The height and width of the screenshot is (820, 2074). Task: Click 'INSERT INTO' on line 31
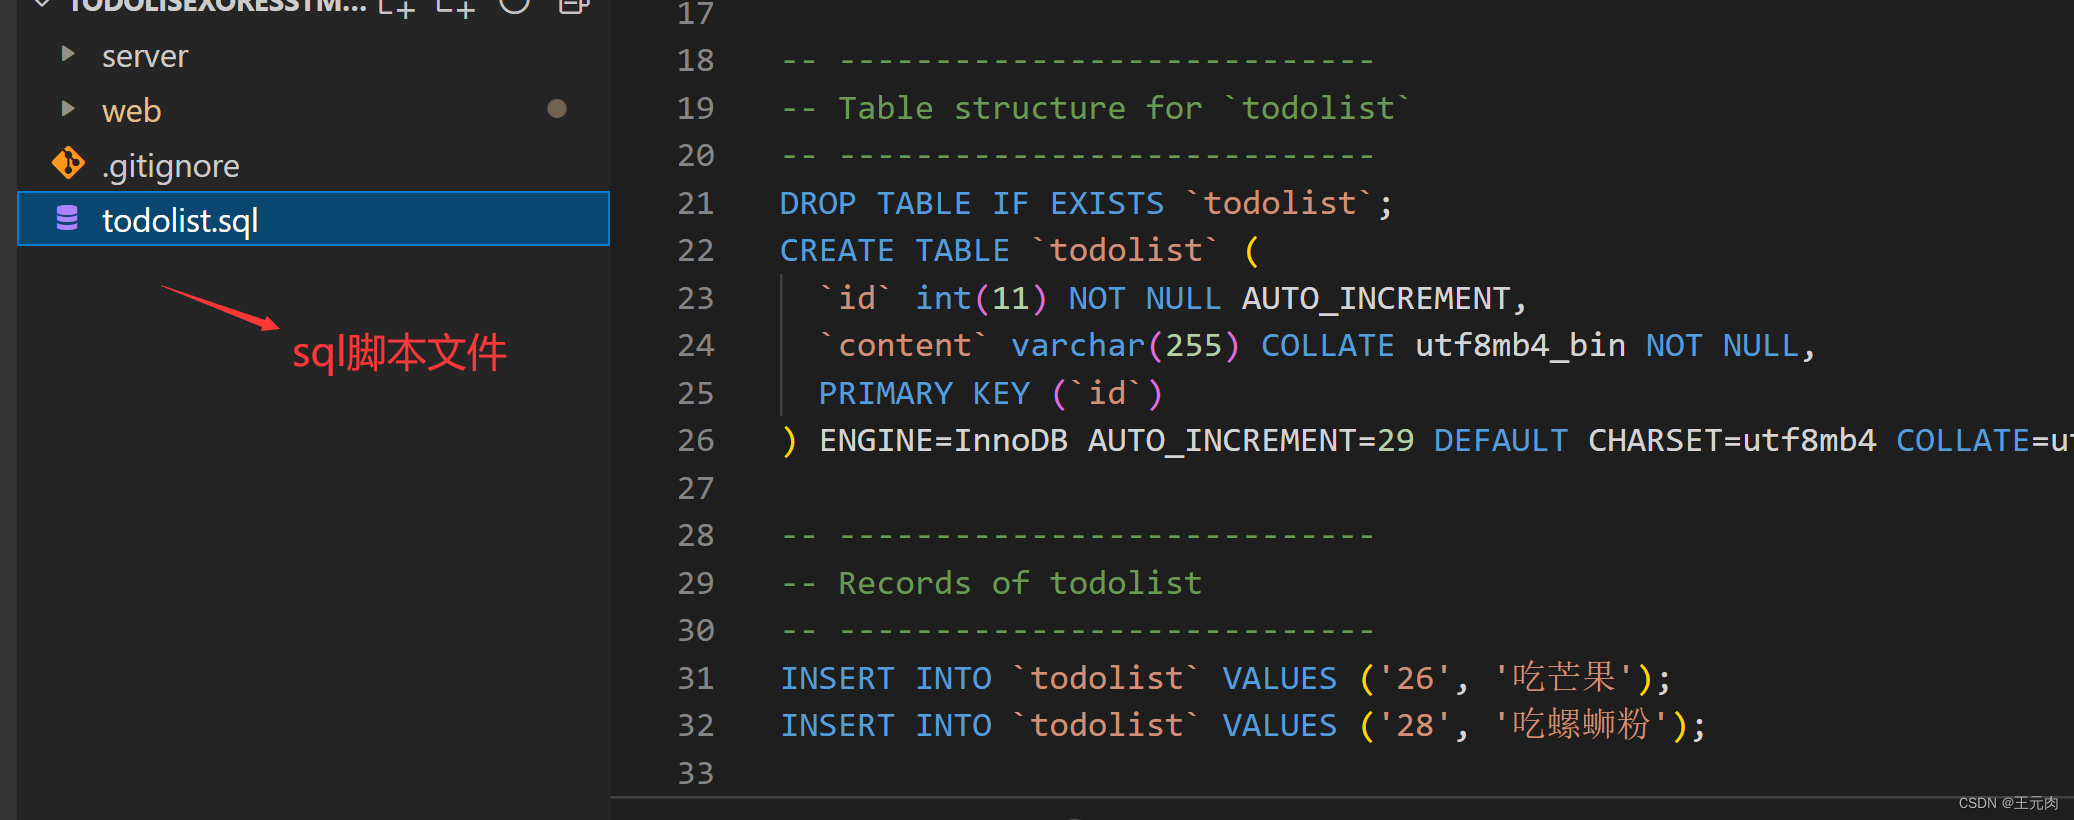(x=886, y=678)
